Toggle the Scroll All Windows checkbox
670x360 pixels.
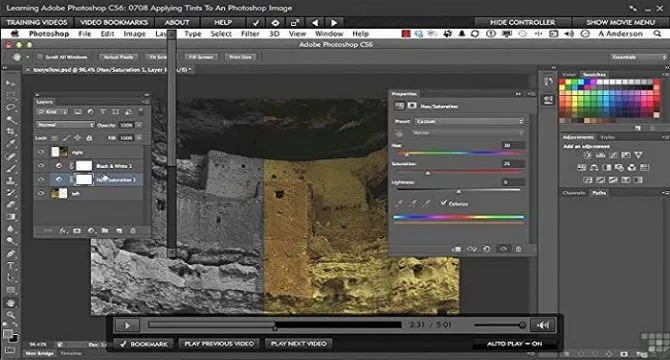click(x=40, y=57)
